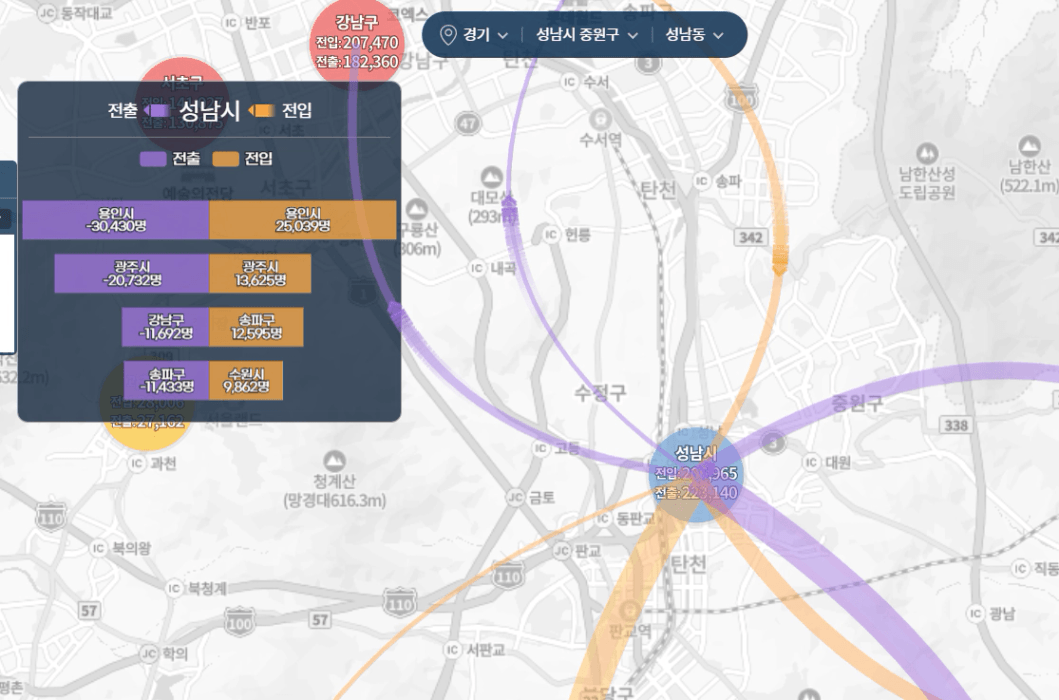This screenshot has height=700, width=1059.
Task: Select the 송파구 -11,433명 outflow bar
Action: click(166, 380)
